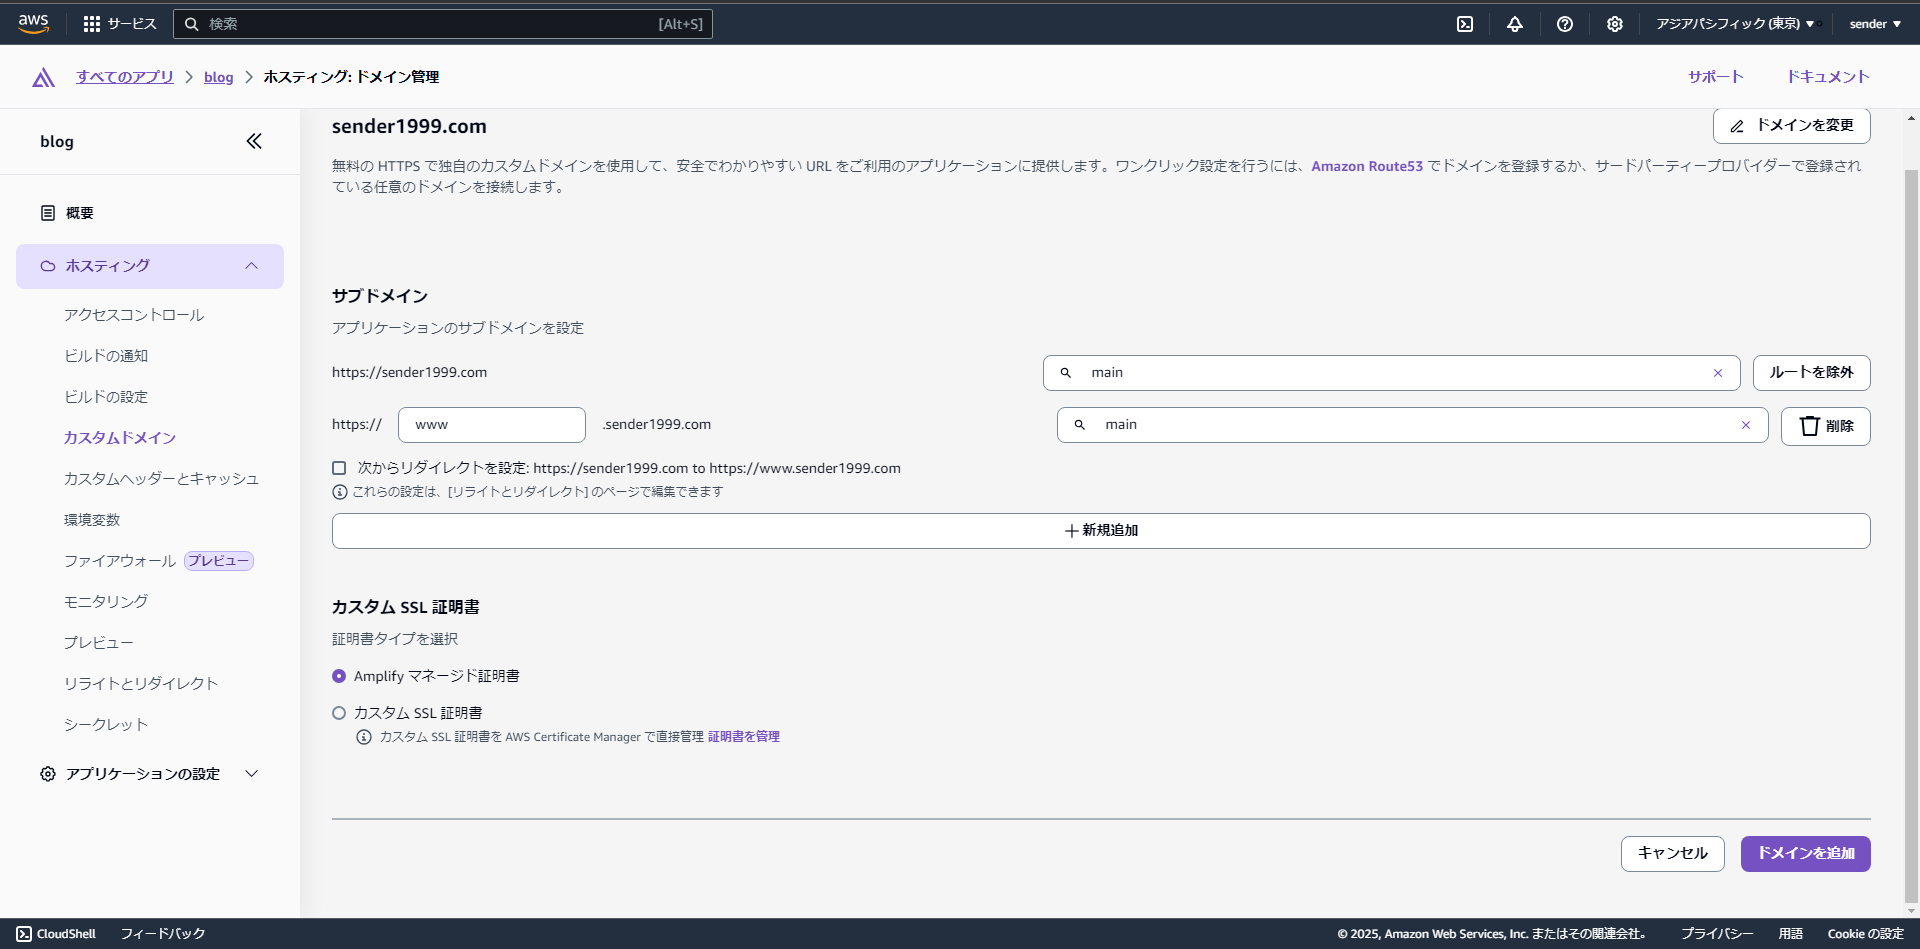Click the info icon under custom SSL option
1920x949 pixels.
[x=364, y=737]
